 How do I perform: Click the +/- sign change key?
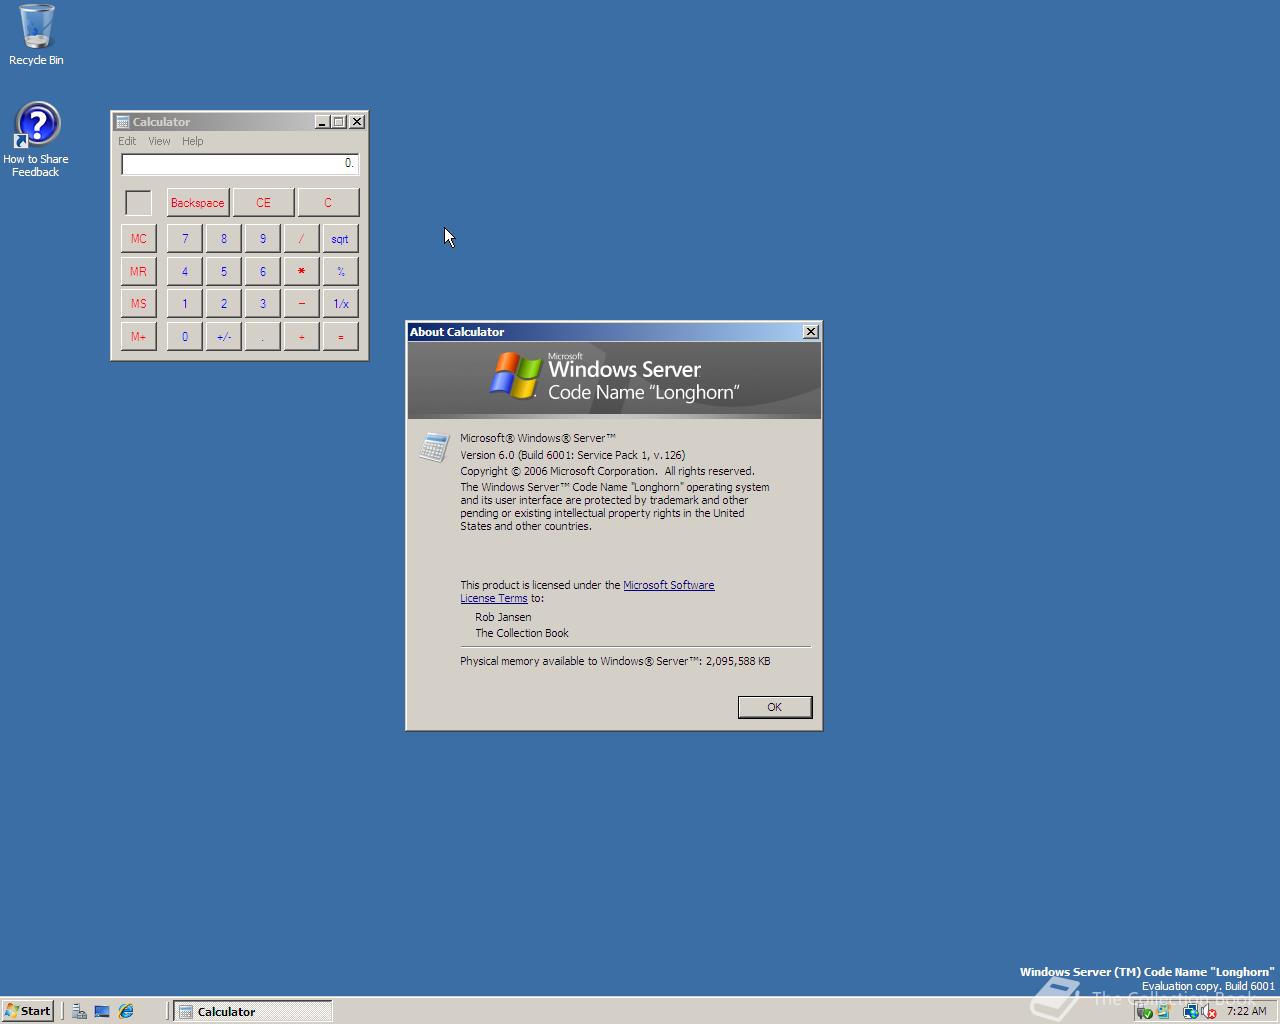(223, 336)
